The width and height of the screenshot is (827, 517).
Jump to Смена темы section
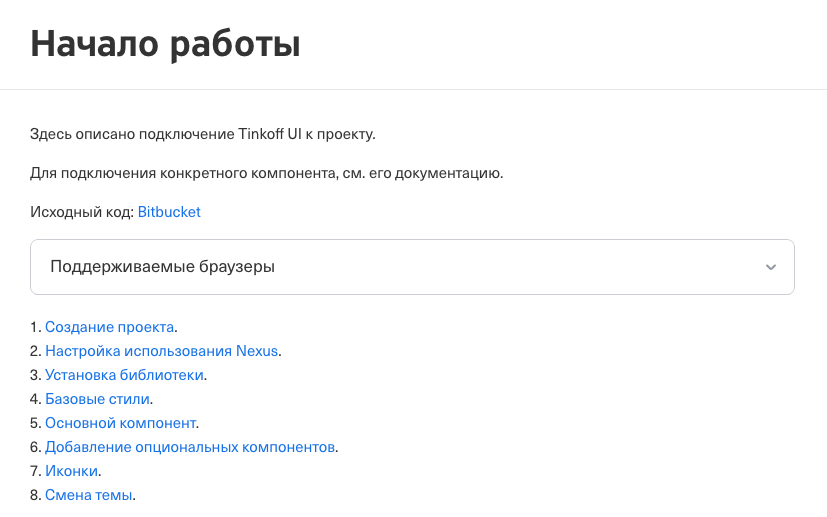tap(88, 495)
